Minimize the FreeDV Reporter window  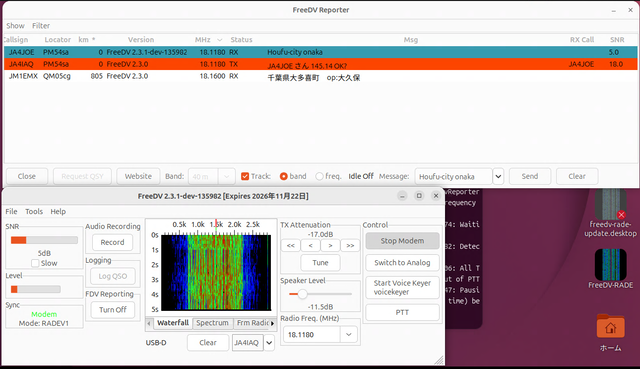coord(613,10)
